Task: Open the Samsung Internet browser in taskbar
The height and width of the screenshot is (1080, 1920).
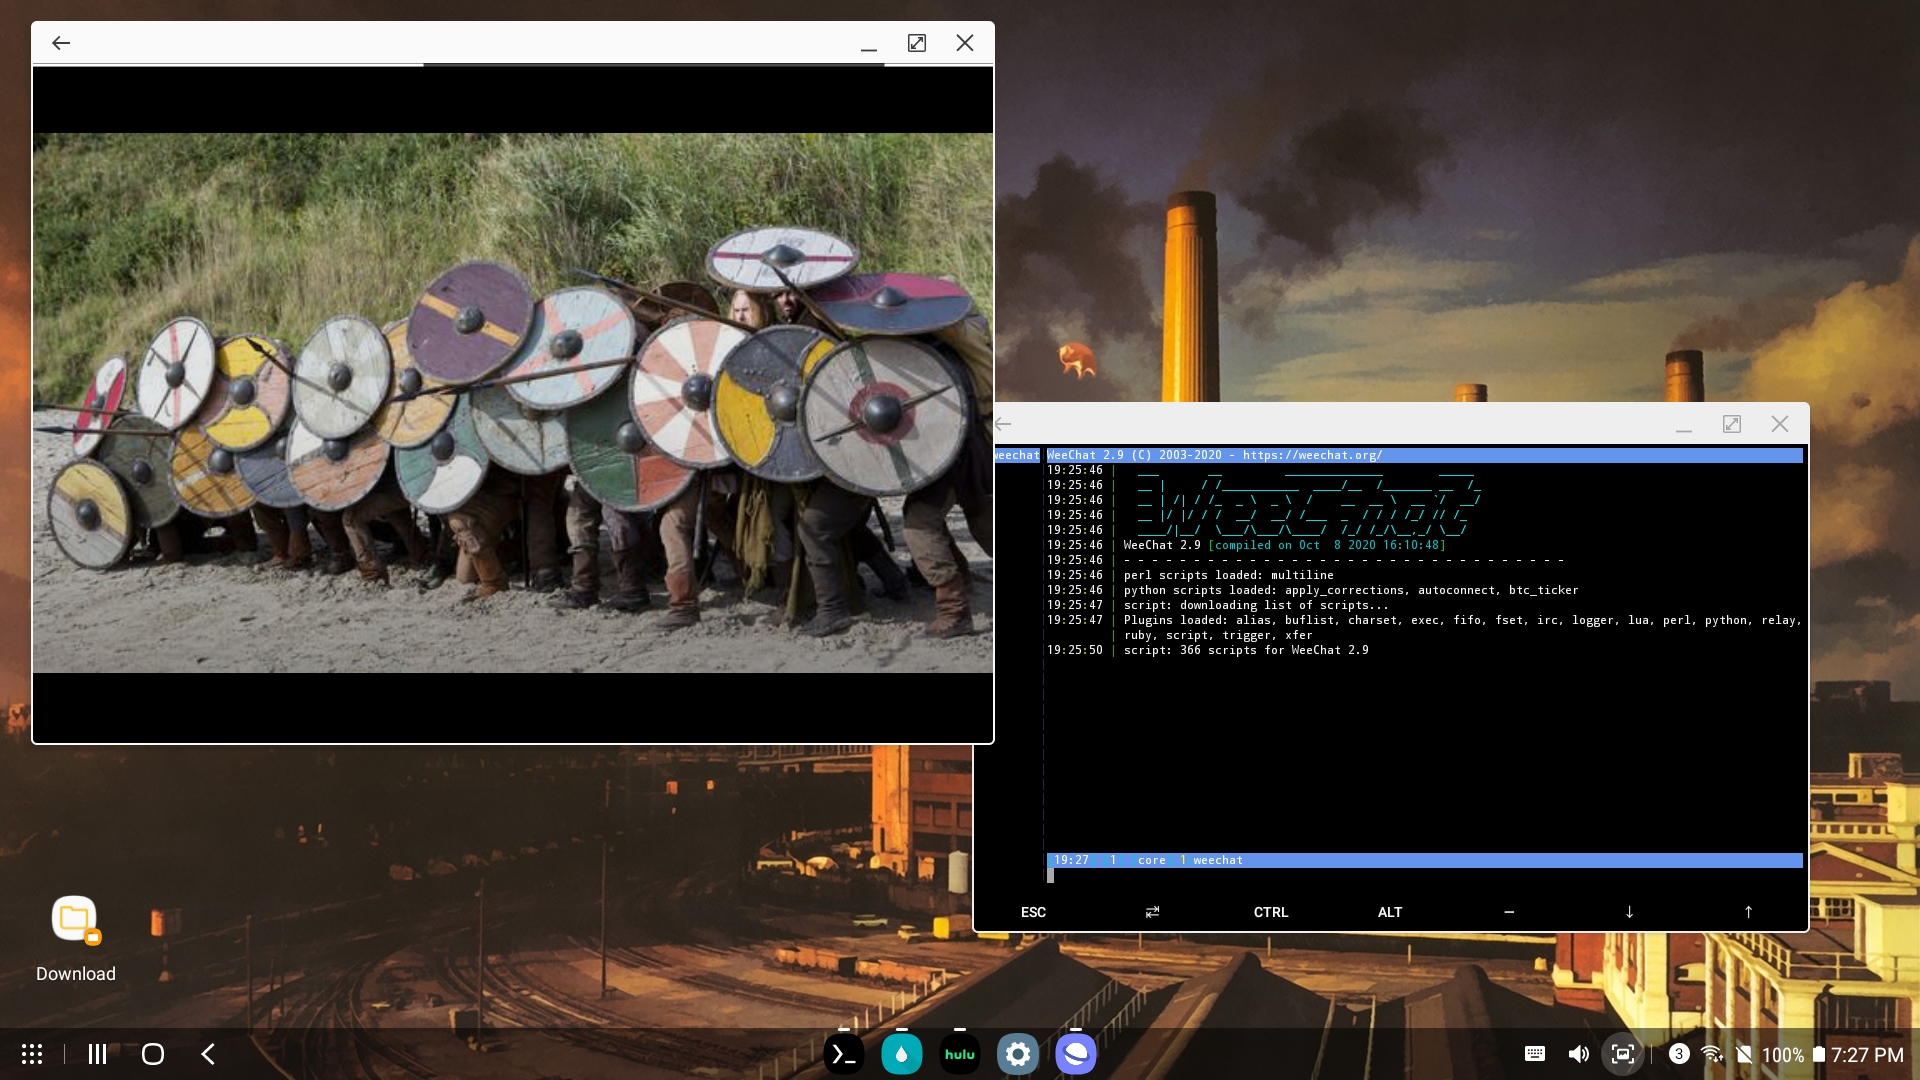Action: [x=1076, y=1054]
